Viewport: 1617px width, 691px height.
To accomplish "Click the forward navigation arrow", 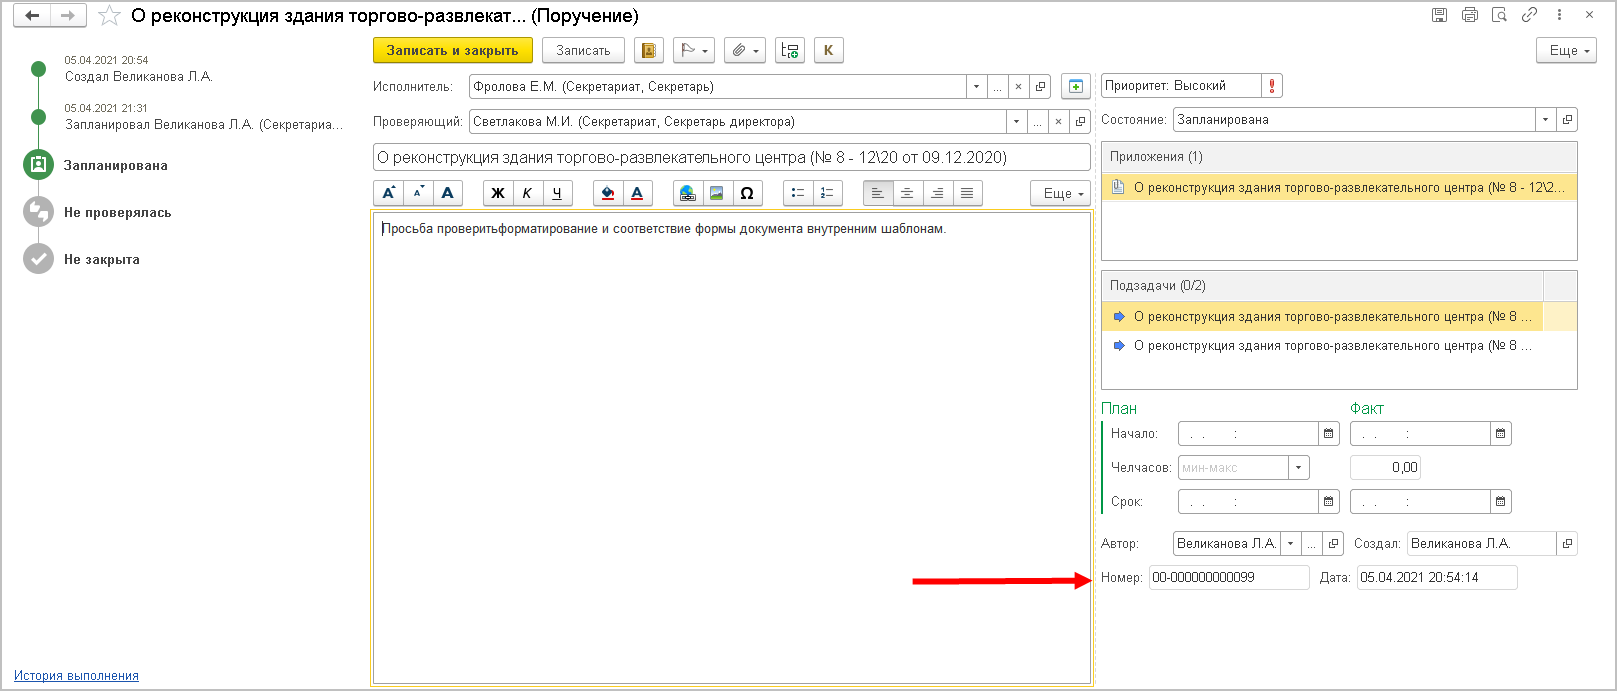I will click(x=68, y=15).
